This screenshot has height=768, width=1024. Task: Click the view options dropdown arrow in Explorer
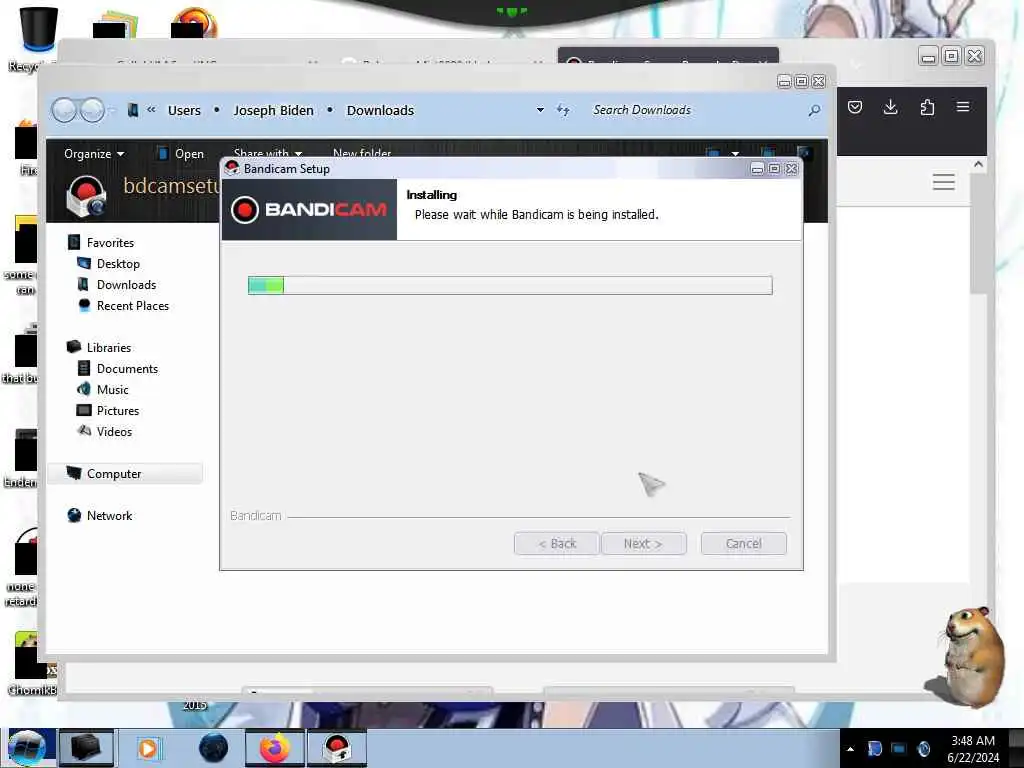pos(735,153)
